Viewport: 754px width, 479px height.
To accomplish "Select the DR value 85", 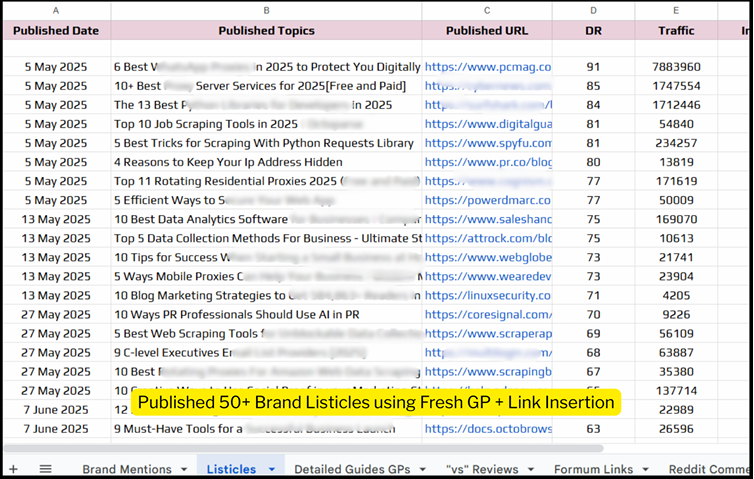I will point(593,86).
